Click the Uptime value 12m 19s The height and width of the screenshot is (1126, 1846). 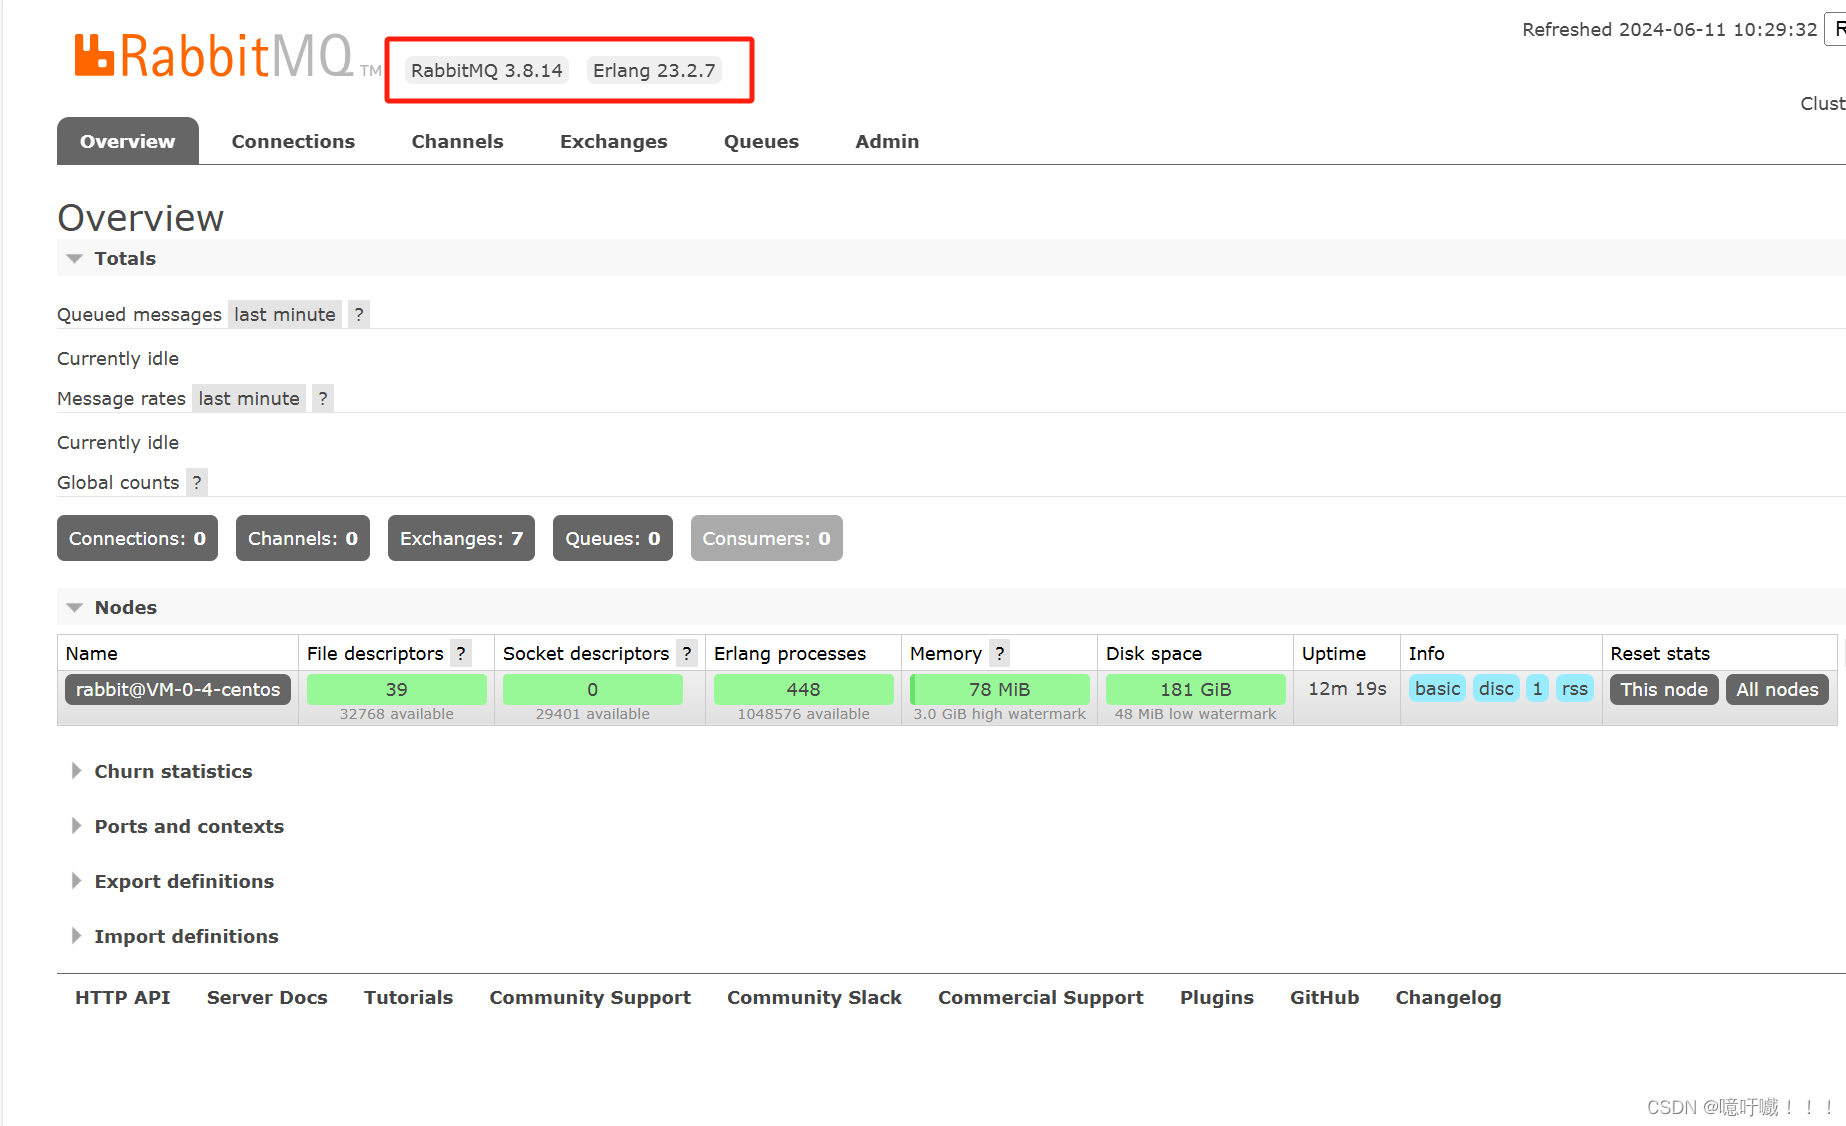pyautogui.click(x=1347, y=688)
